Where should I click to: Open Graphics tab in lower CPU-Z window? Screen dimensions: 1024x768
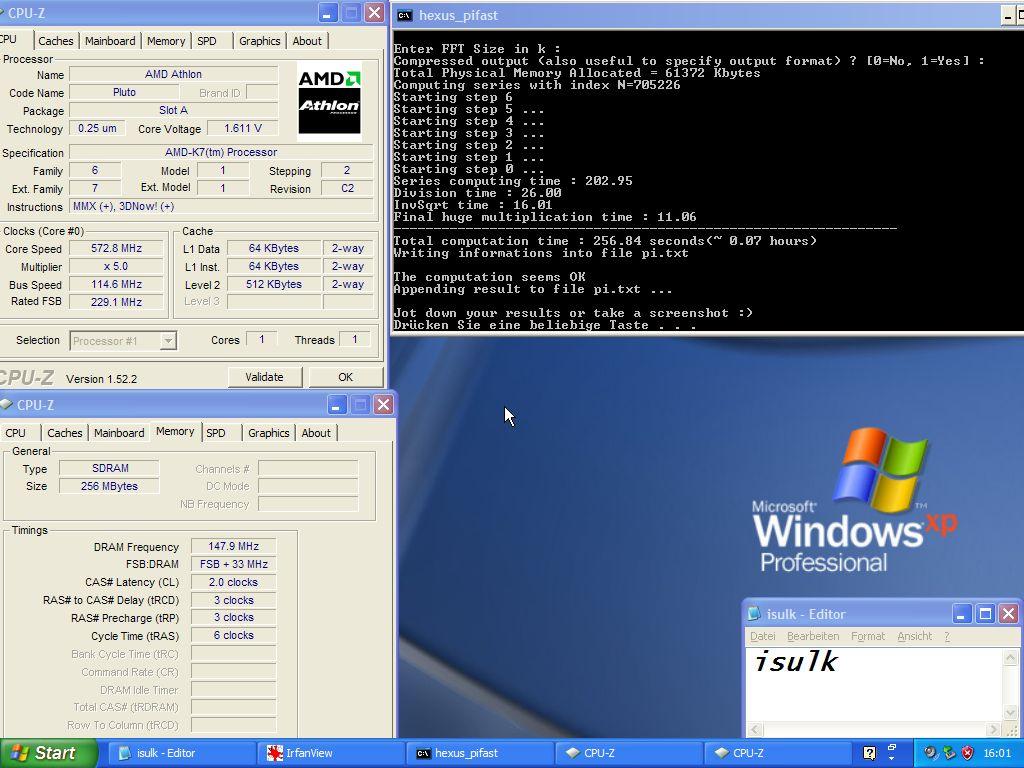268,432
